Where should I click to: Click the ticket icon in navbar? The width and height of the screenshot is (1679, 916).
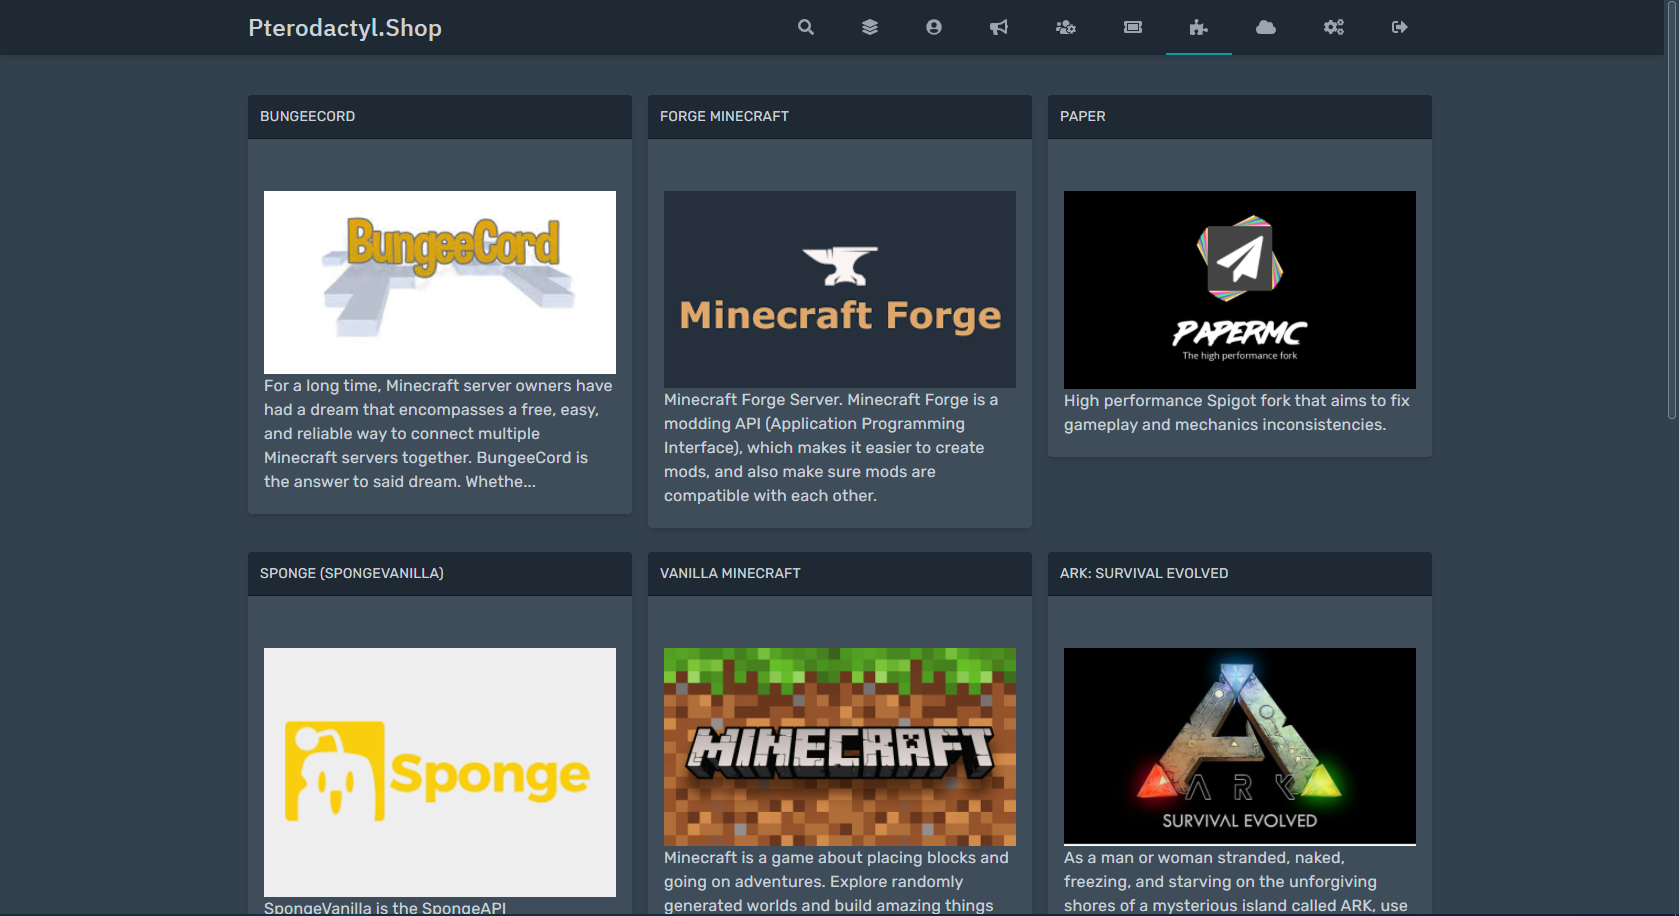click(x=1132, y=27)
